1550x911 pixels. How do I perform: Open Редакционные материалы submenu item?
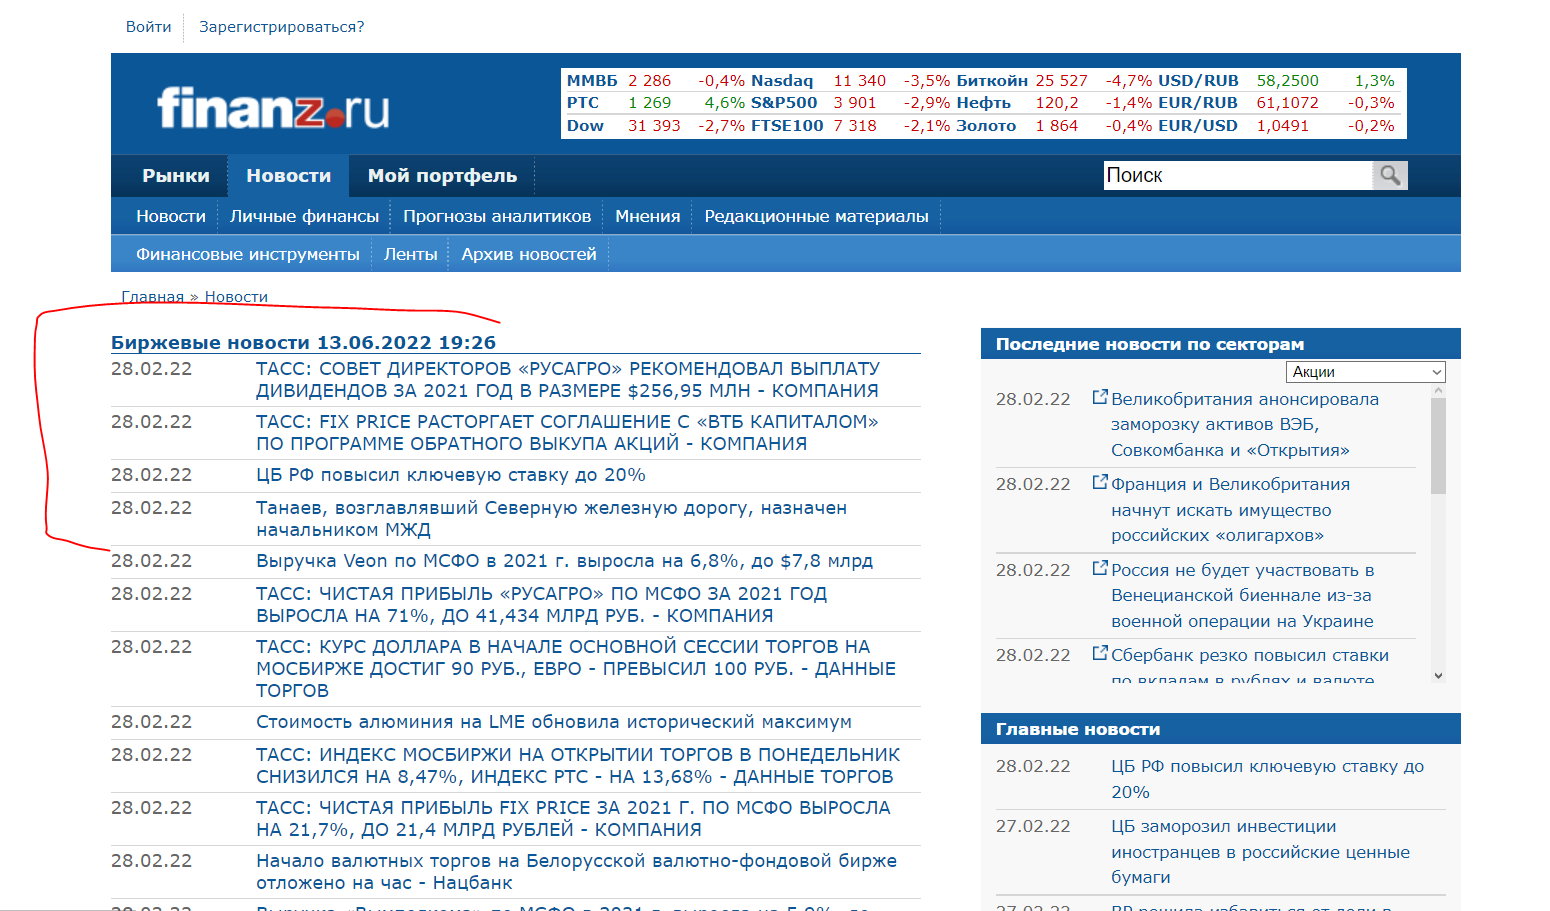click(x=816, y=216)
